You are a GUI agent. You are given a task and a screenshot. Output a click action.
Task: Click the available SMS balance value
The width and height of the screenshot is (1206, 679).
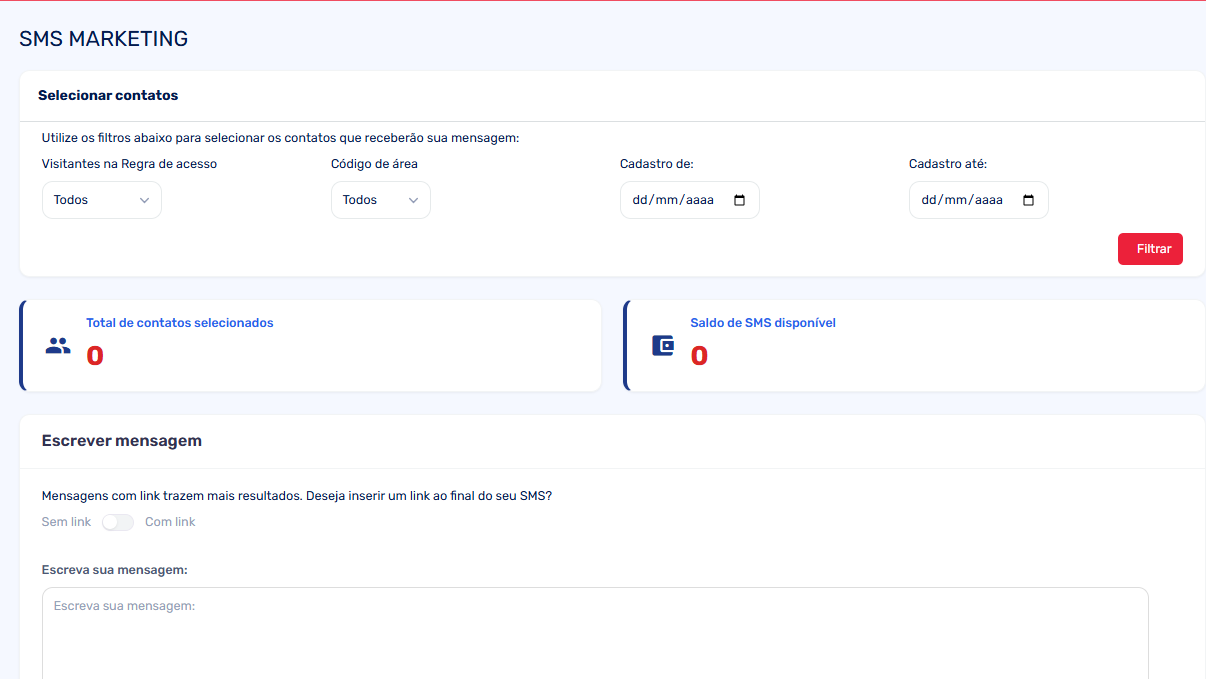pyautogui.click(x=699, y=356)
